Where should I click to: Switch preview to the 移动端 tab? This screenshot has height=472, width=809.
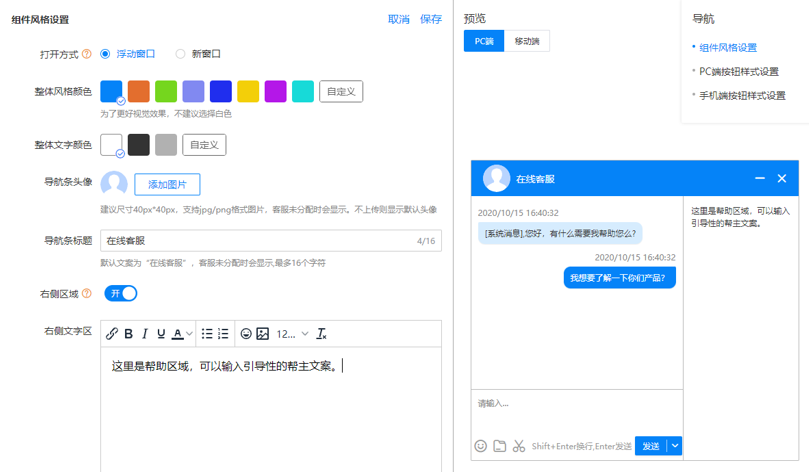526,41
